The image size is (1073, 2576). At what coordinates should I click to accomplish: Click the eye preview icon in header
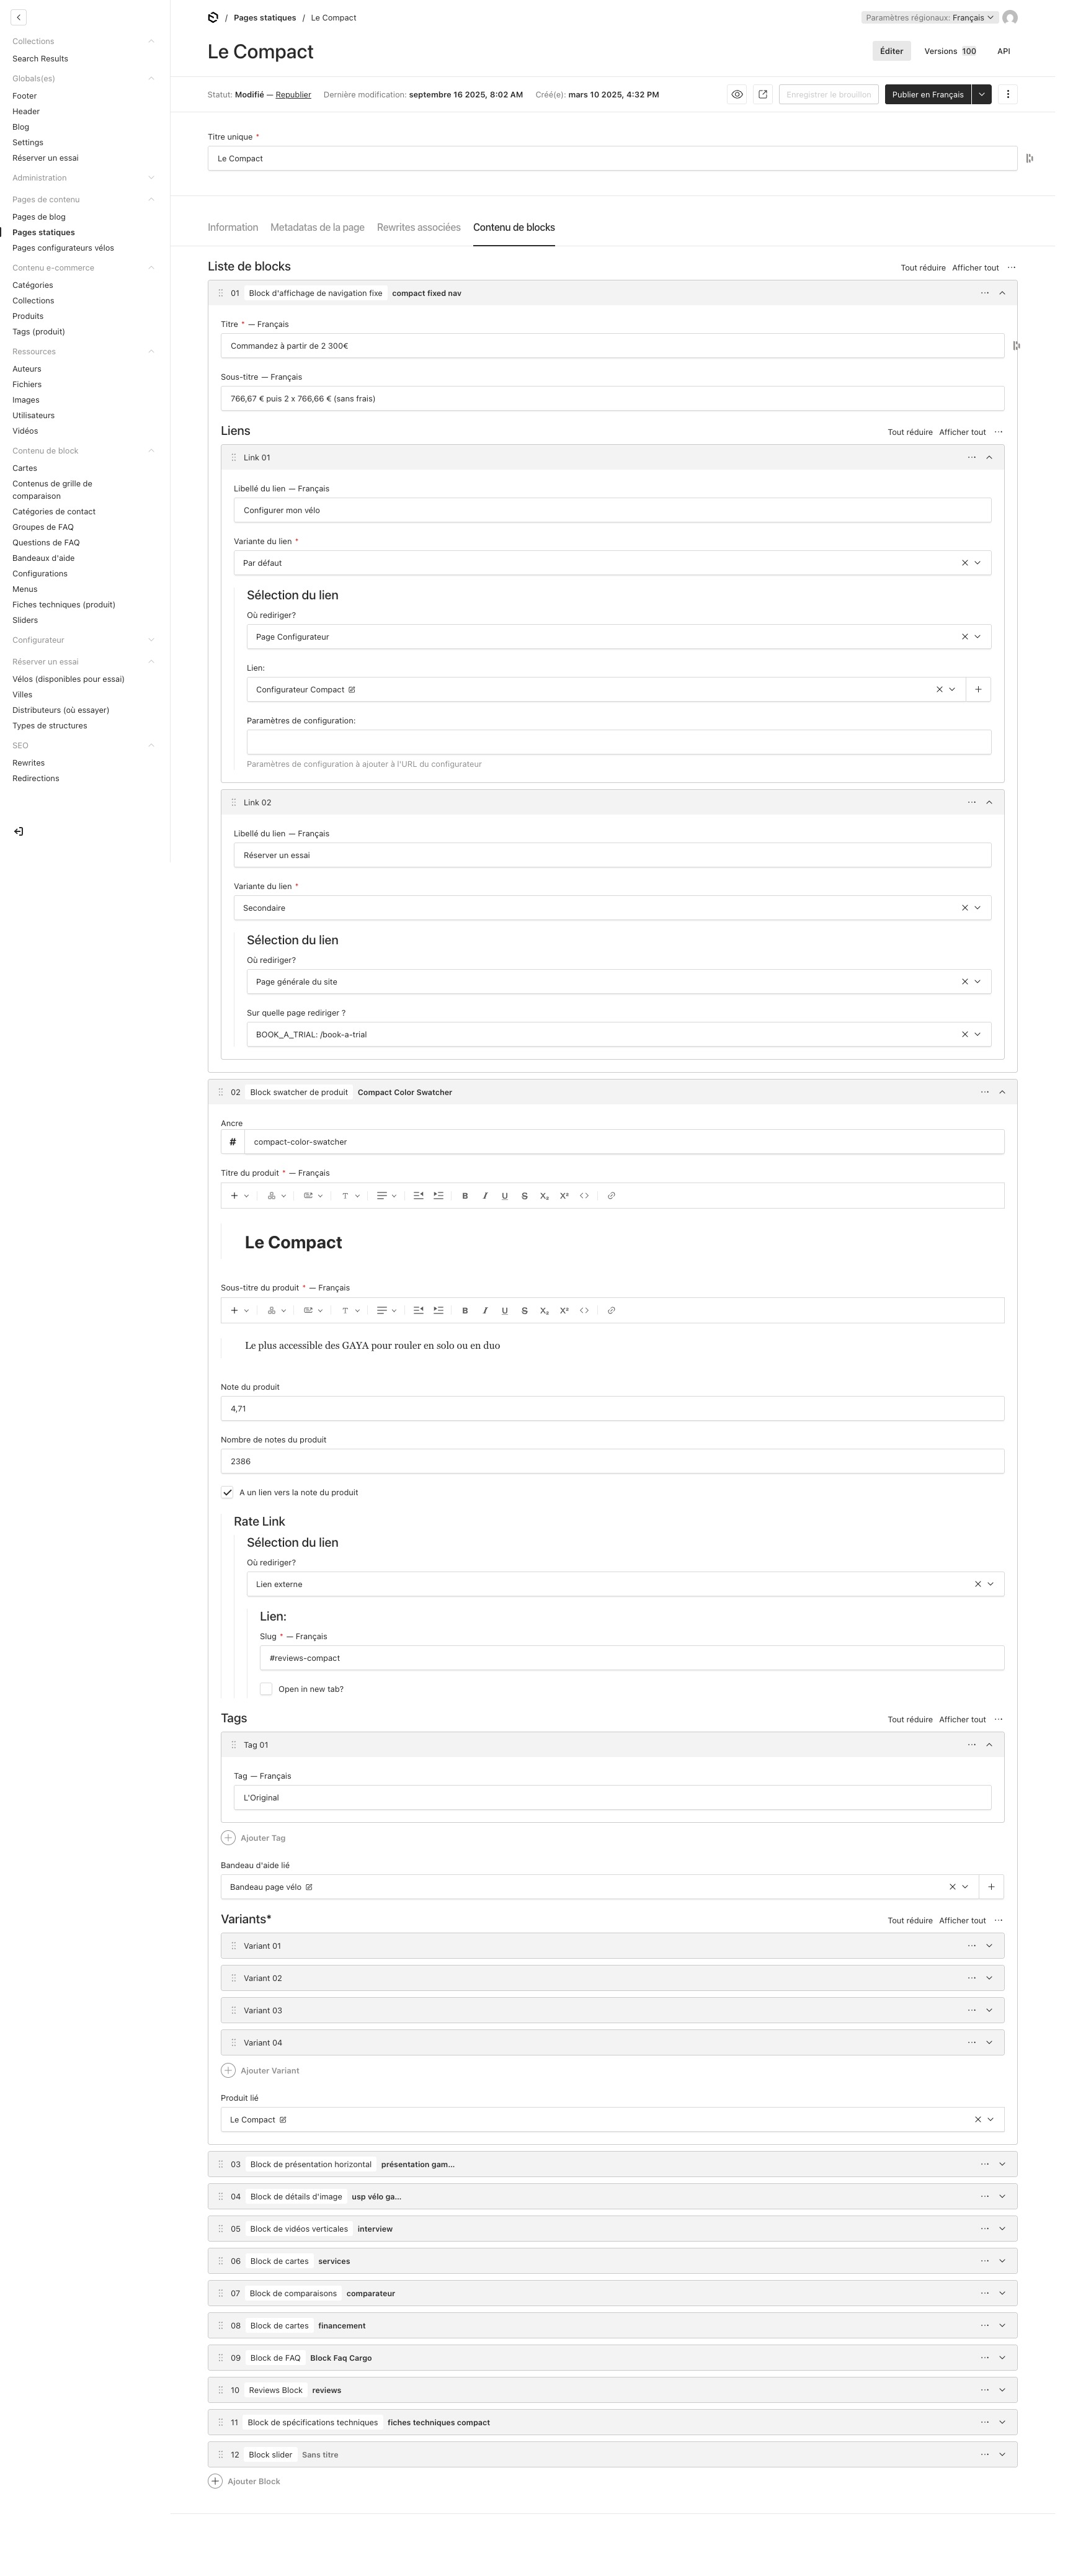(737, 94)
